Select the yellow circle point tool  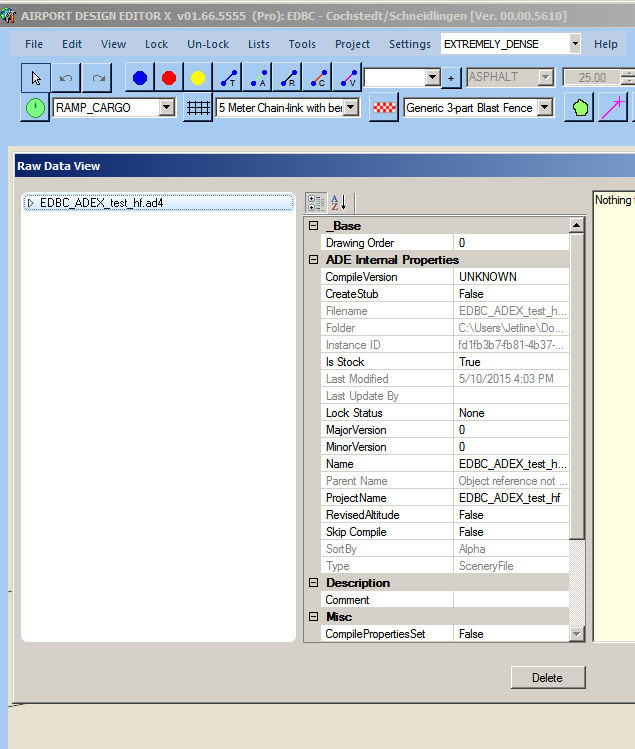coord(198,78)
